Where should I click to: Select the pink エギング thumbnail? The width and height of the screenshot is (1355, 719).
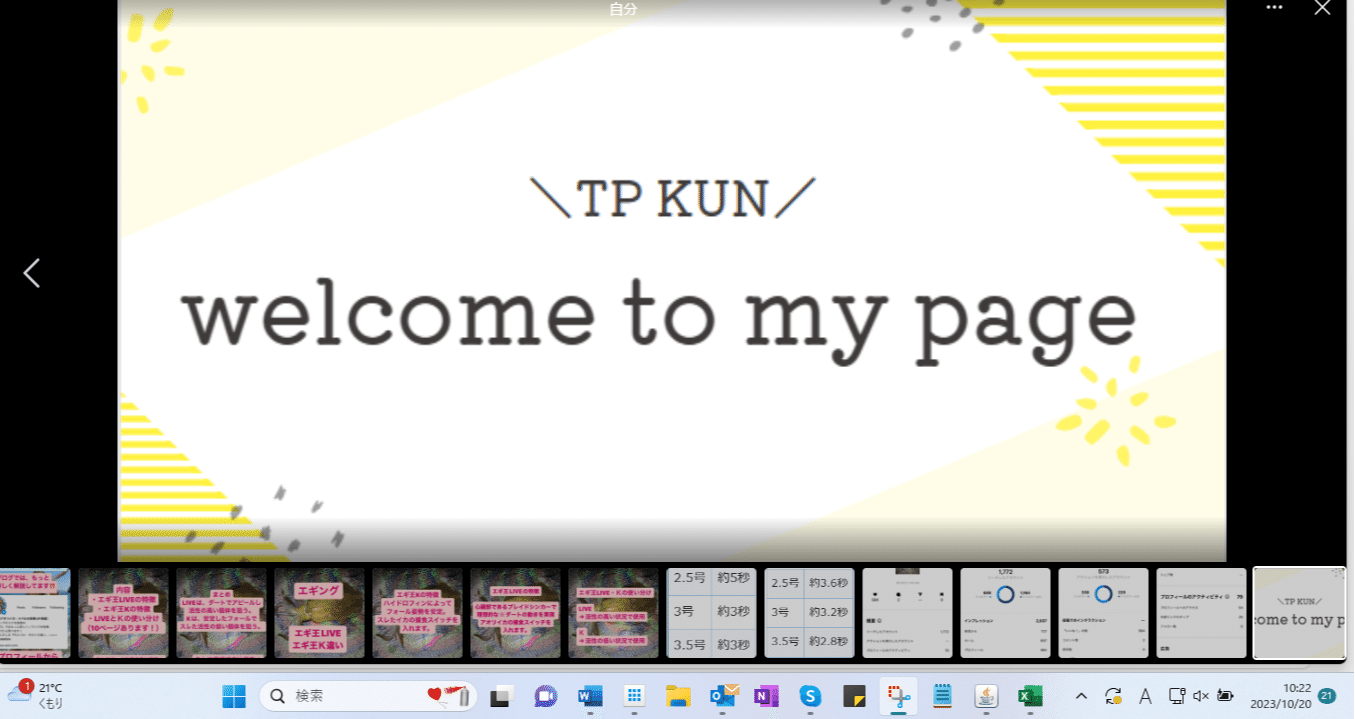coord(319,612)
